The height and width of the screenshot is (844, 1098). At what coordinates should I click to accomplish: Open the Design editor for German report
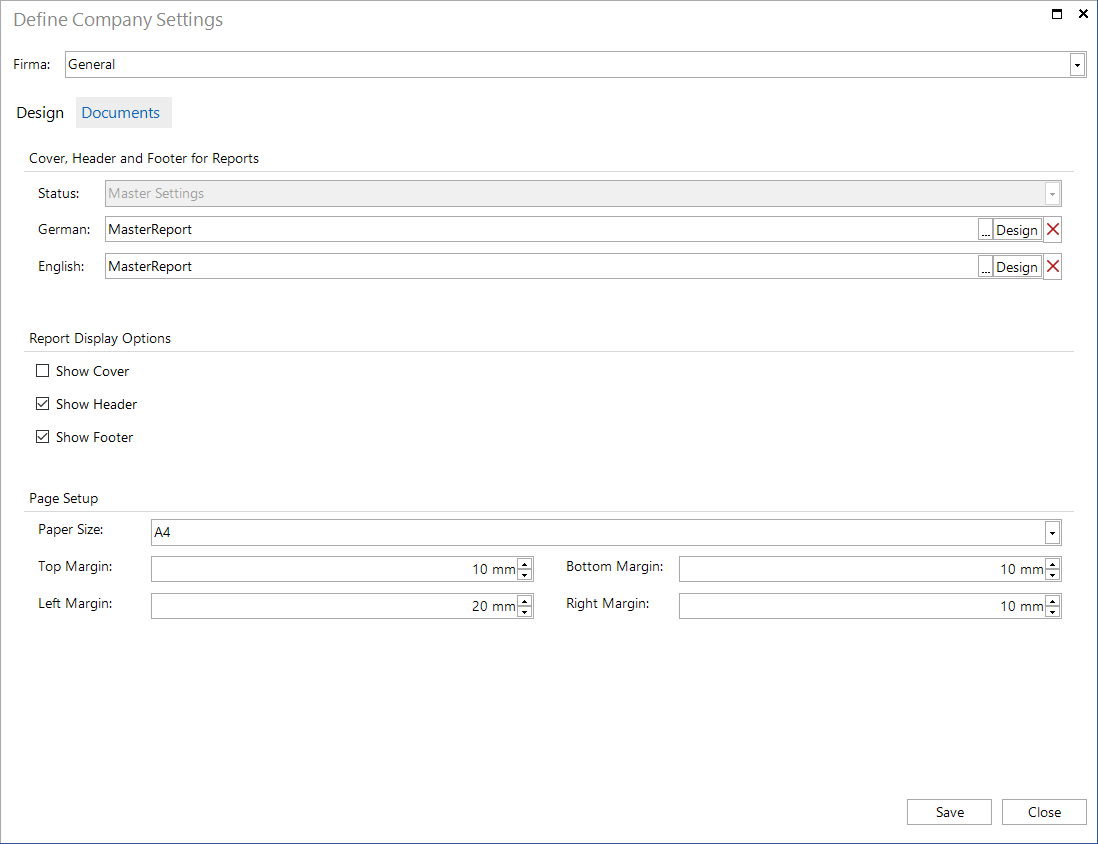[x=1017, y=229]
